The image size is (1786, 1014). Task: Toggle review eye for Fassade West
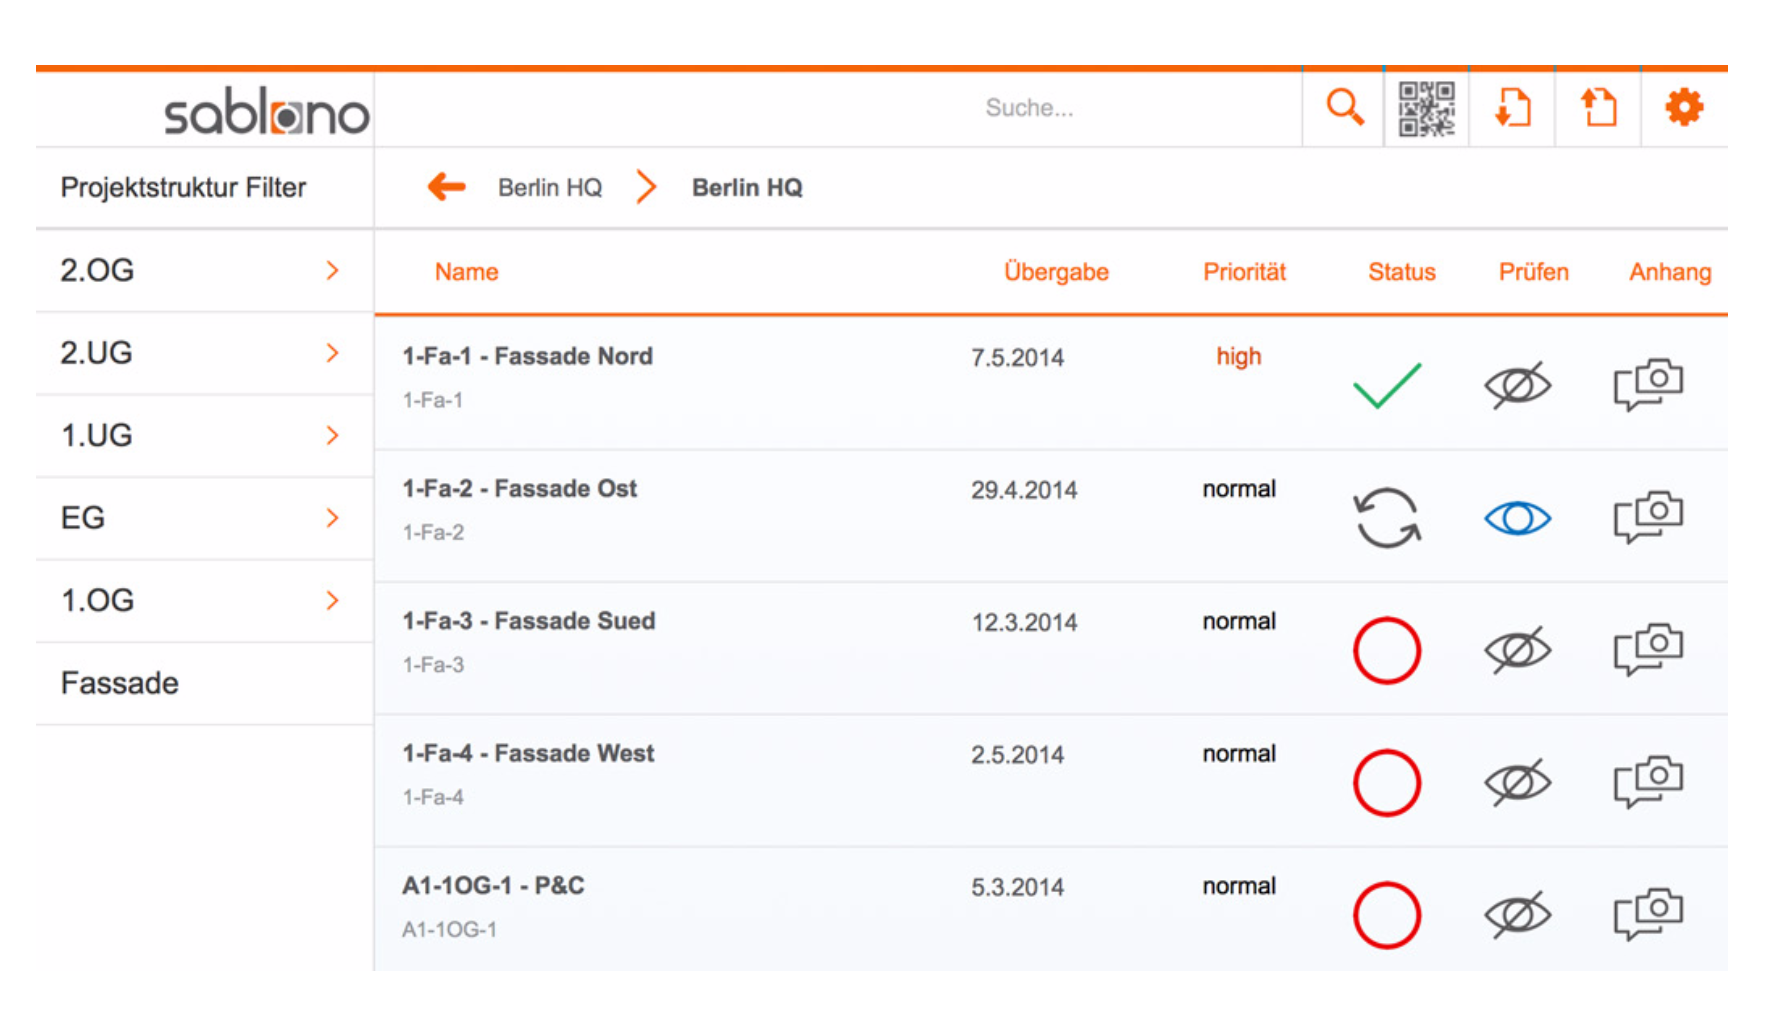click(x=1517, y=782)
